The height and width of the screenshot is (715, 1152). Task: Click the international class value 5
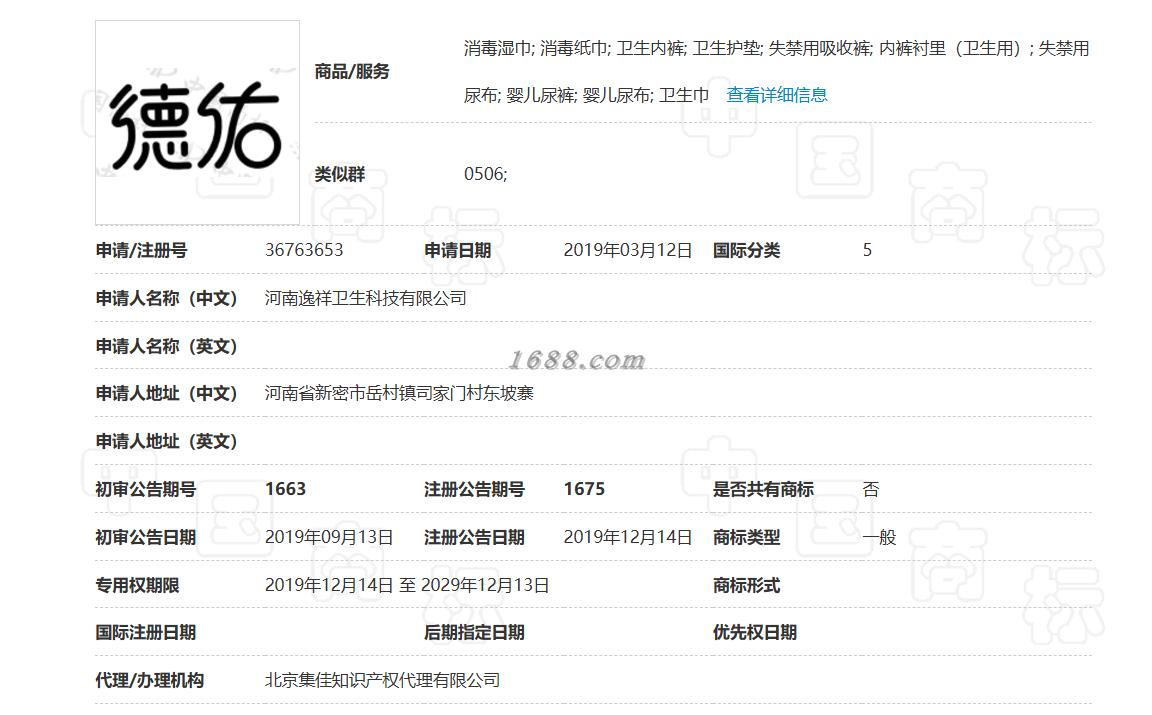tap(867, 250)
